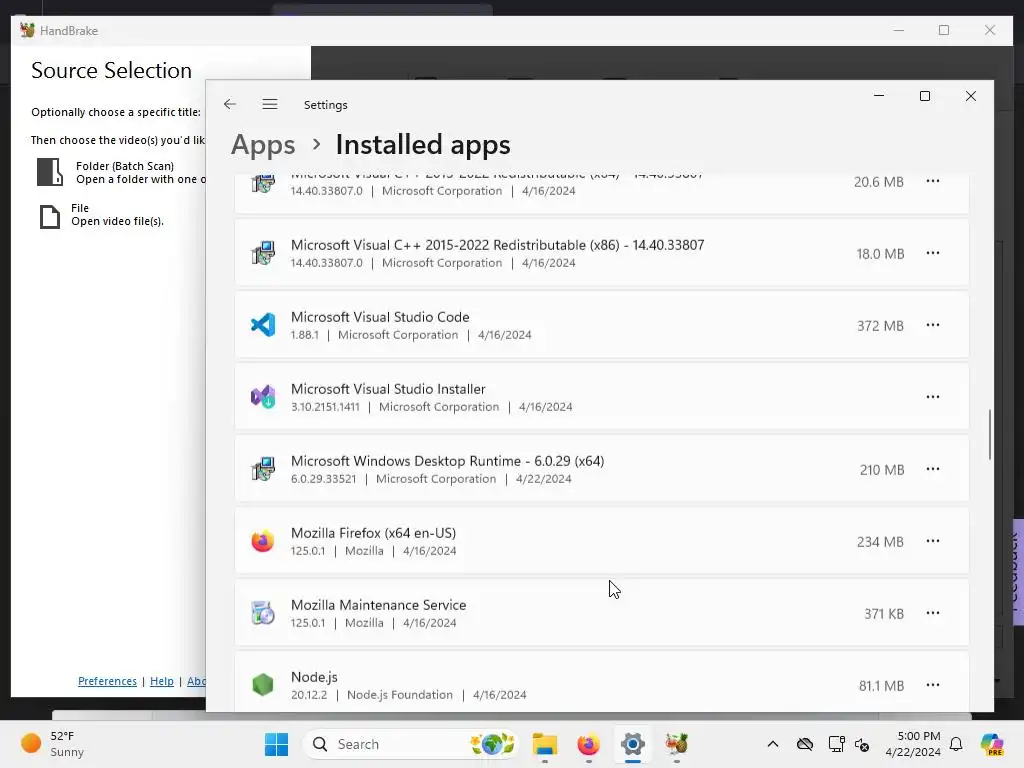1024x768 pixels.
Task: Click the Microsoft Visual Studio Code app icon
Action: click(x=263, y=325)
